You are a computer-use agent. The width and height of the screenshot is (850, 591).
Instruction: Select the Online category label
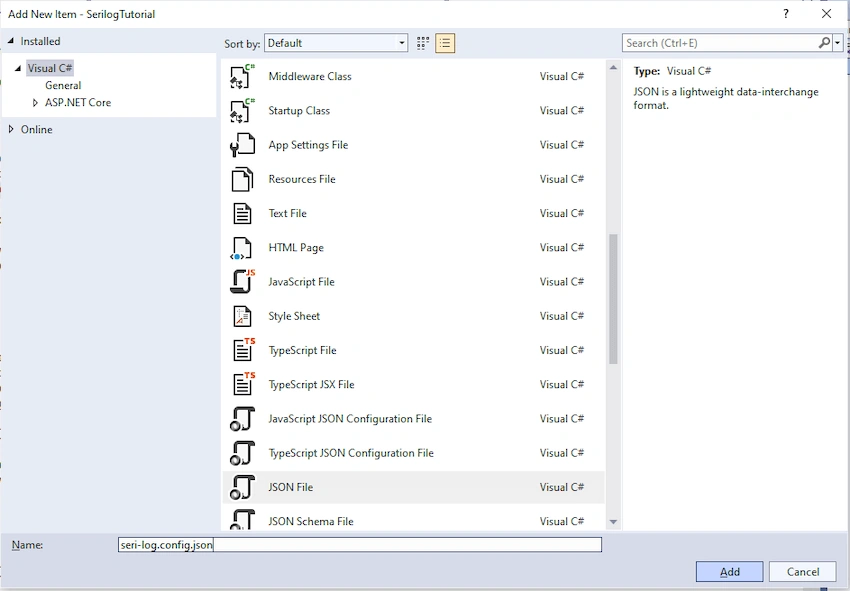[x=36, y=130]
